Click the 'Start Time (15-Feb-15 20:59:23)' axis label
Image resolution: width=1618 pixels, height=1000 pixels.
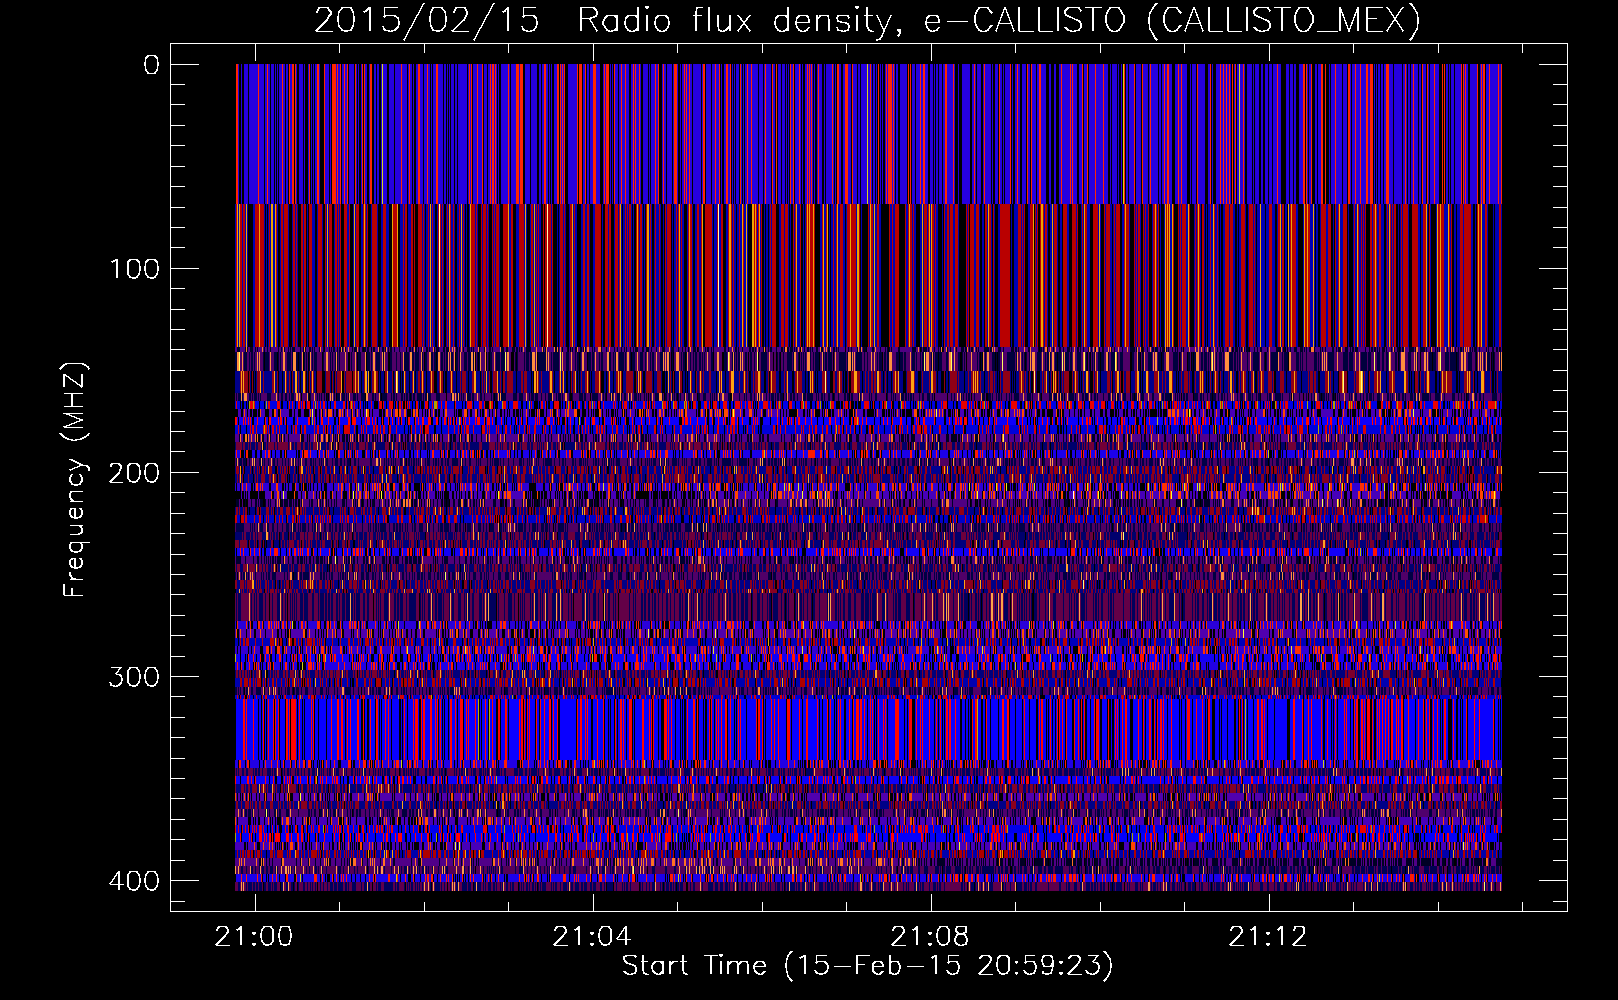coord(867,966)
